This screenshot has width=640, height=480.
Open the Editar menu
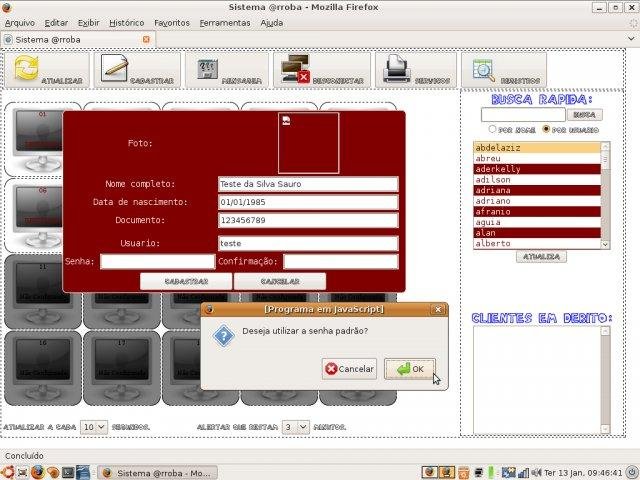tap(56, 23)
